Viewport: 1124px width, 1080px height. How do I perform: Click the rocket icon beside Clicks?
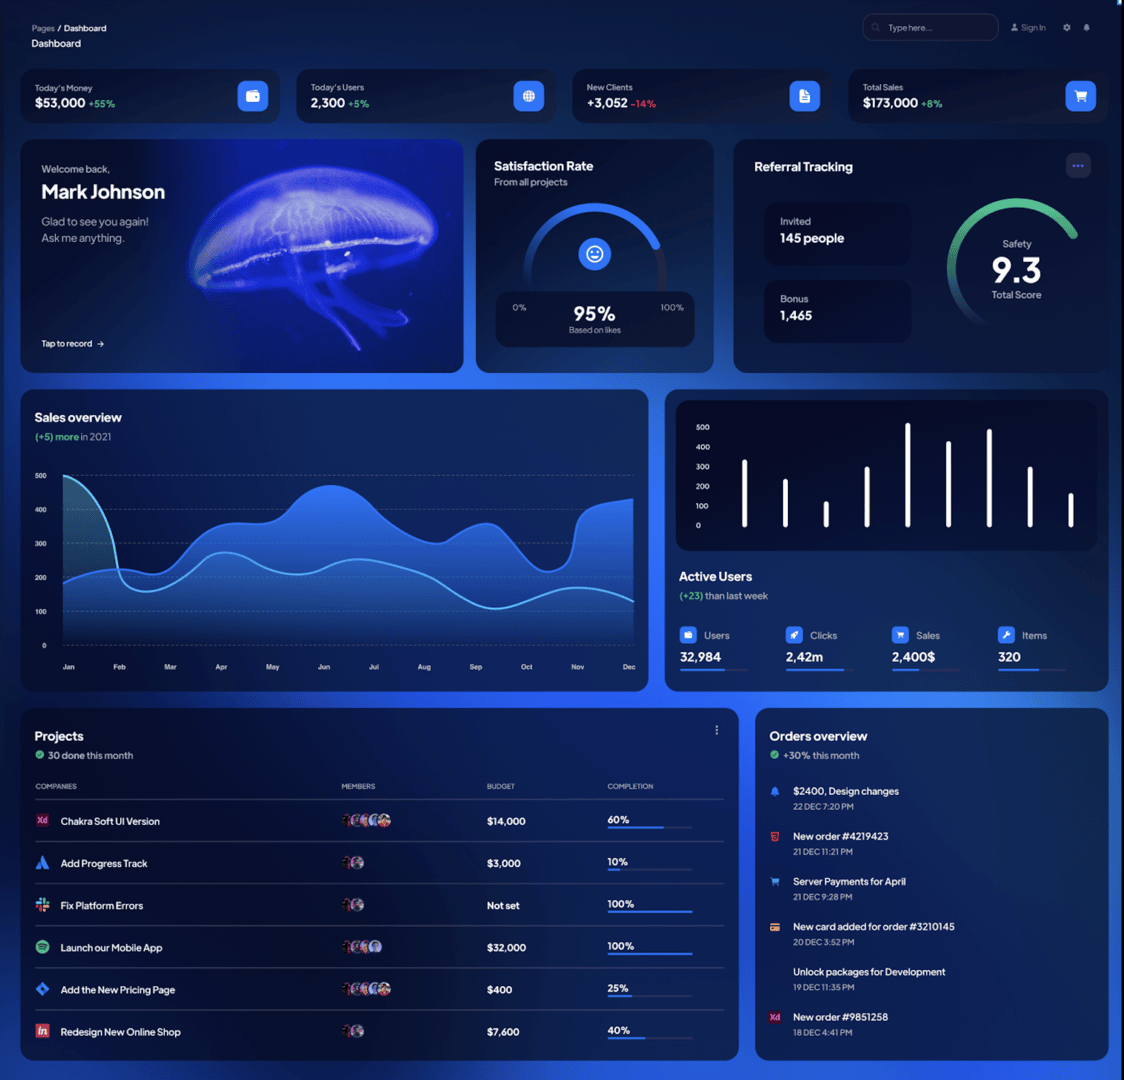794,635
